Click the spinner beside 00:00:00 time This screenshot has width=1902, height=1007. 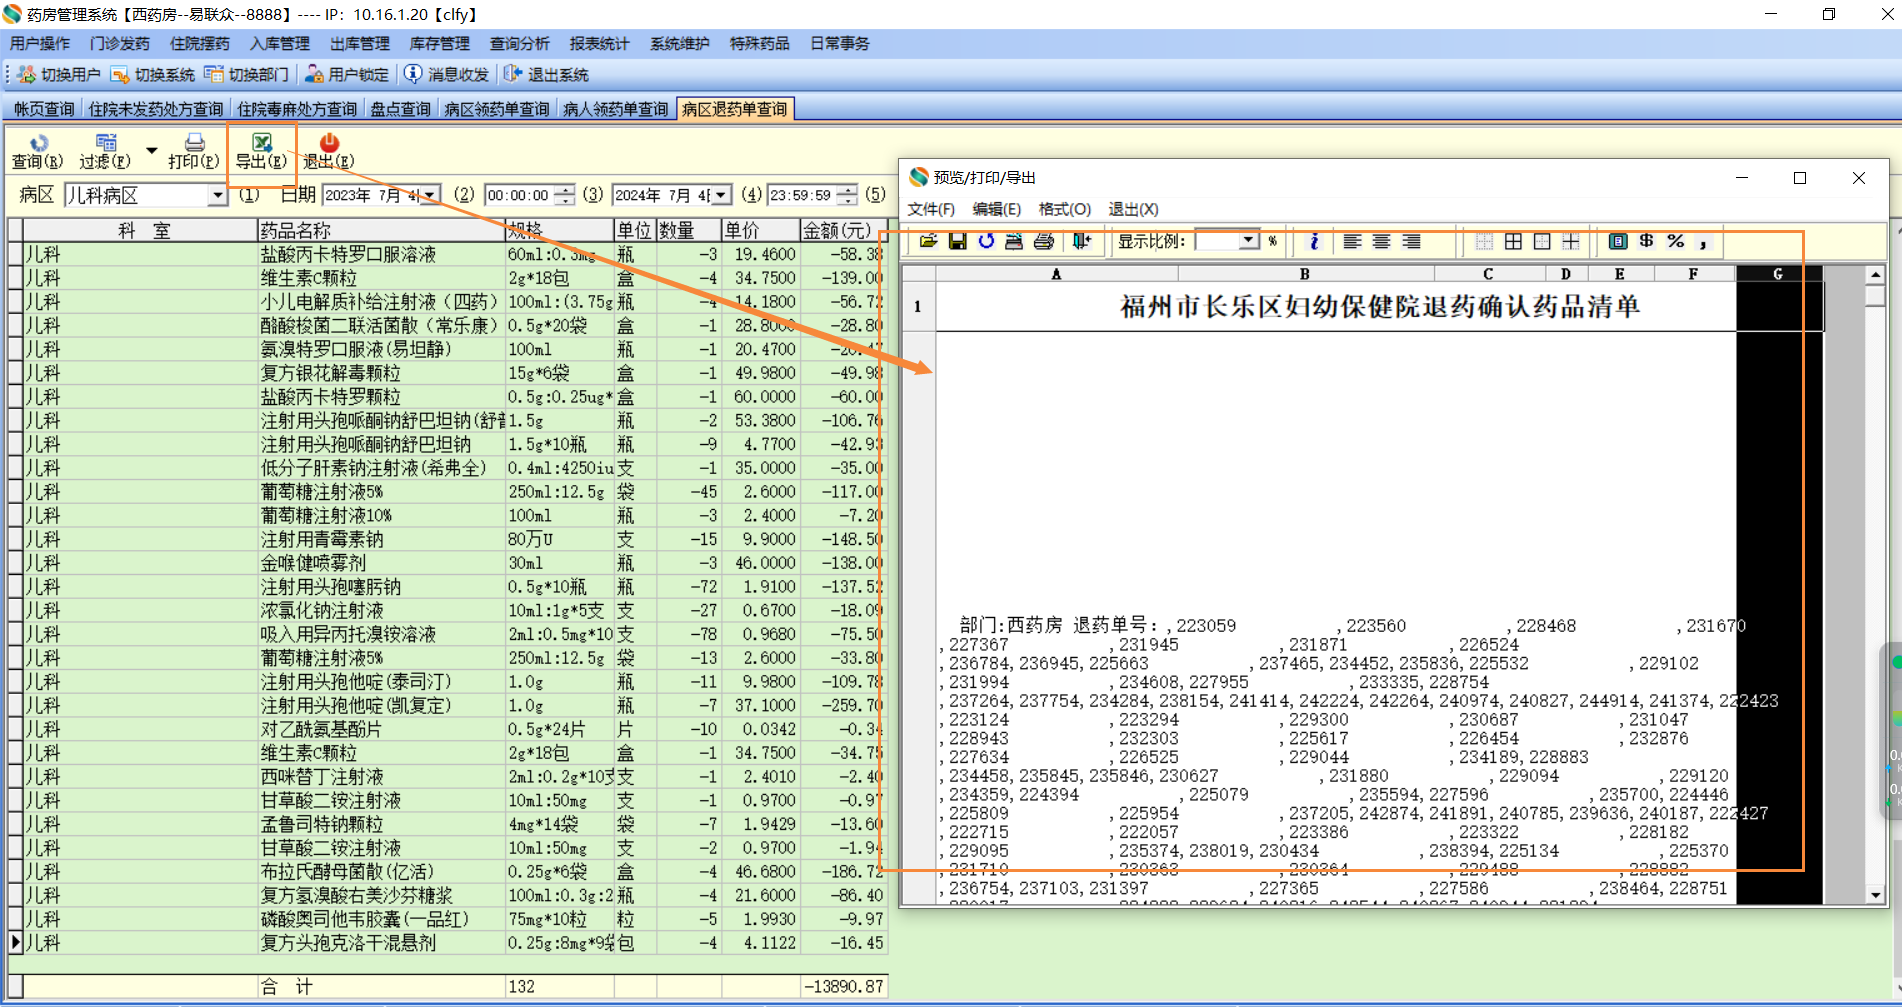564,195
